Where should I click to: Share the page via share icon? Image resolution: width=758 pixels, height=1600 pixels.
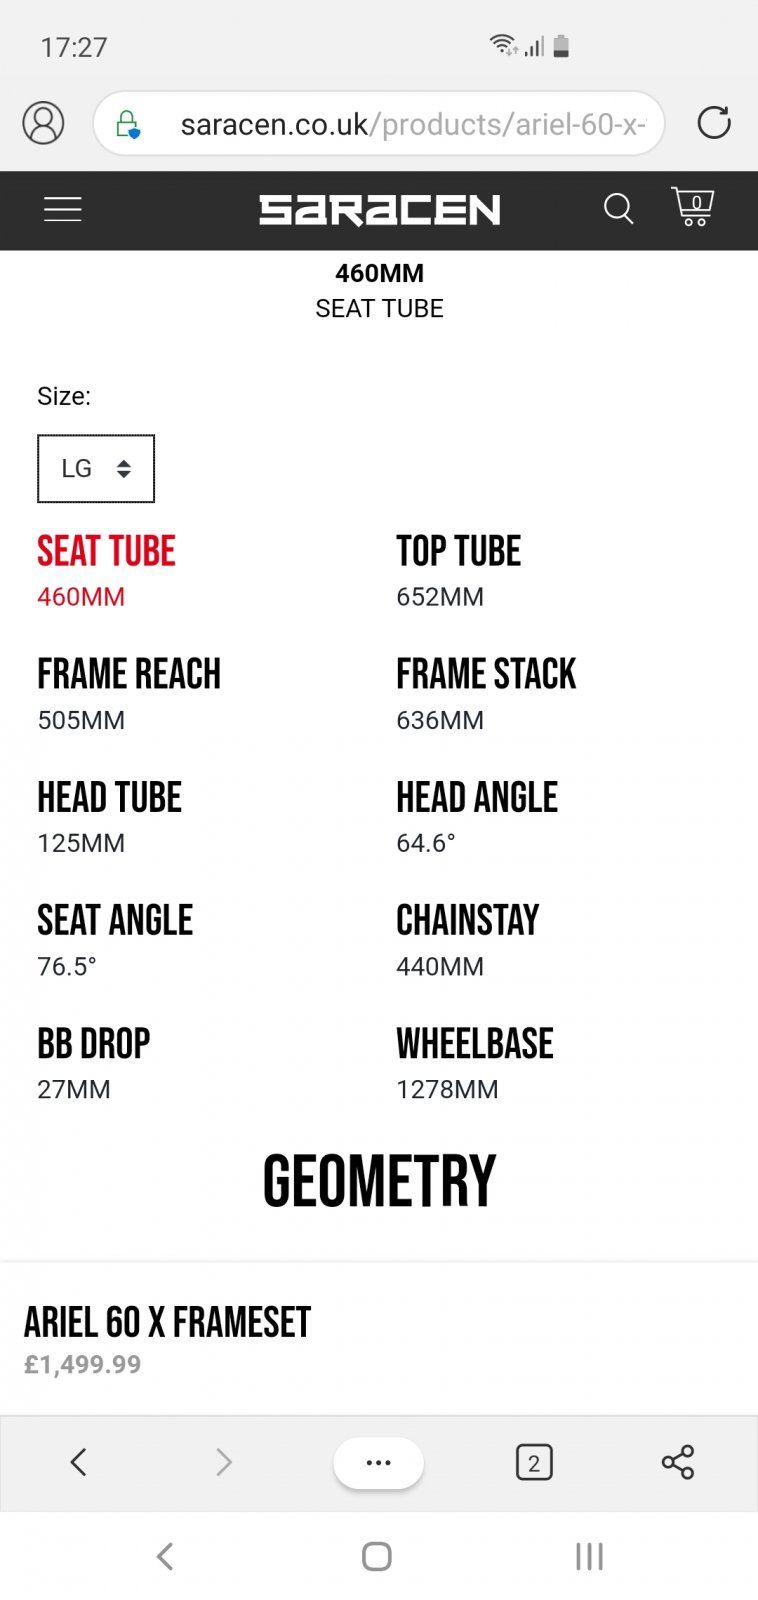[x=677, y=1462]
